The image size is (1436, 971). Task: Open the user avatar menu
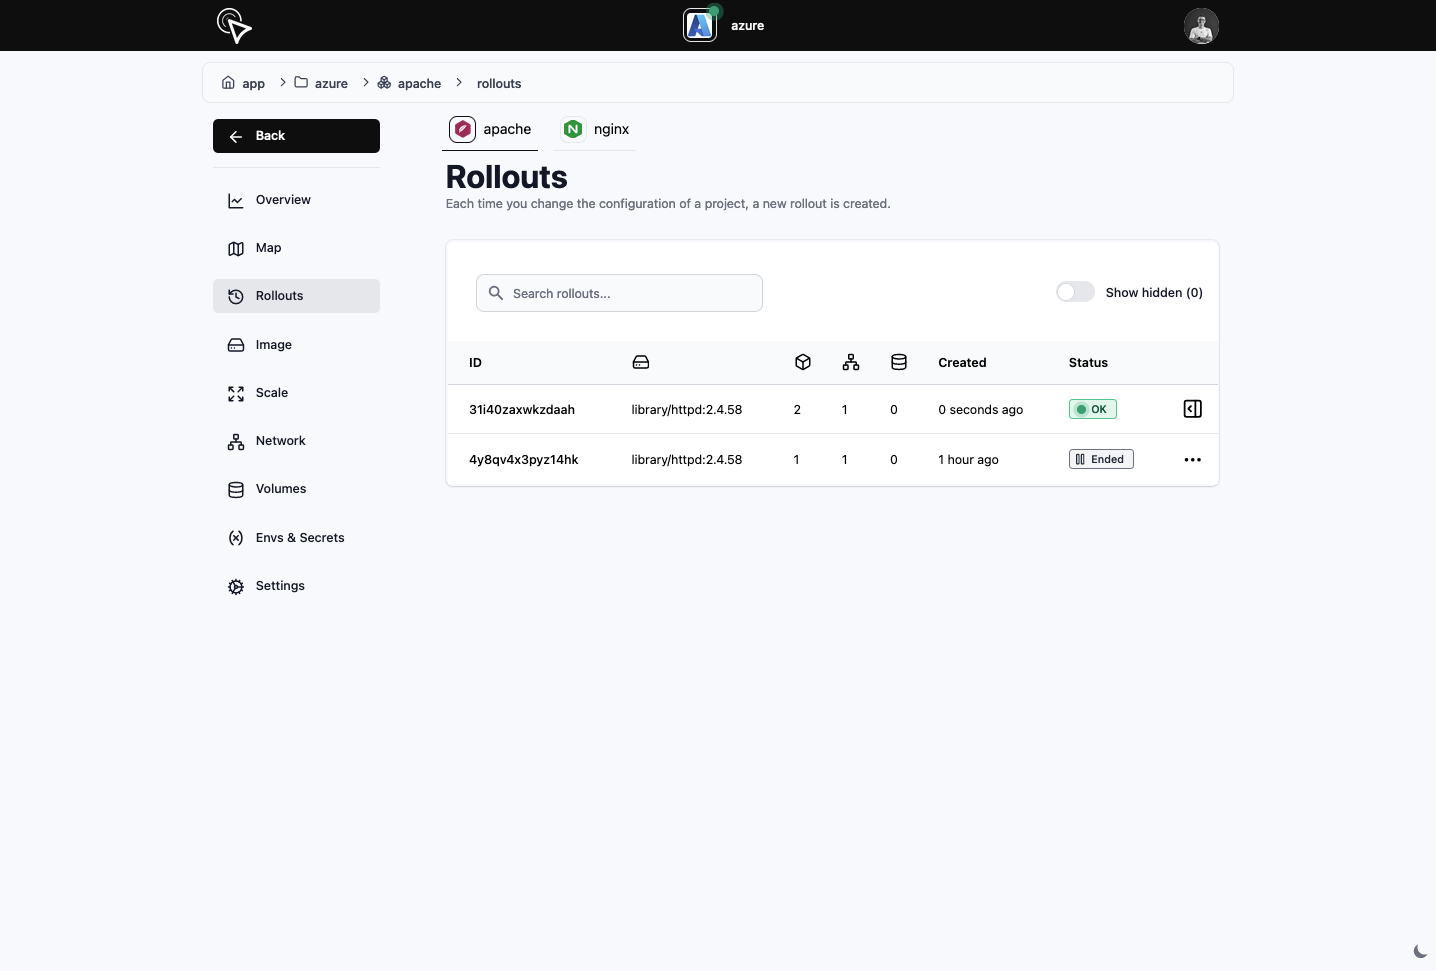(x=1200, y=26)
